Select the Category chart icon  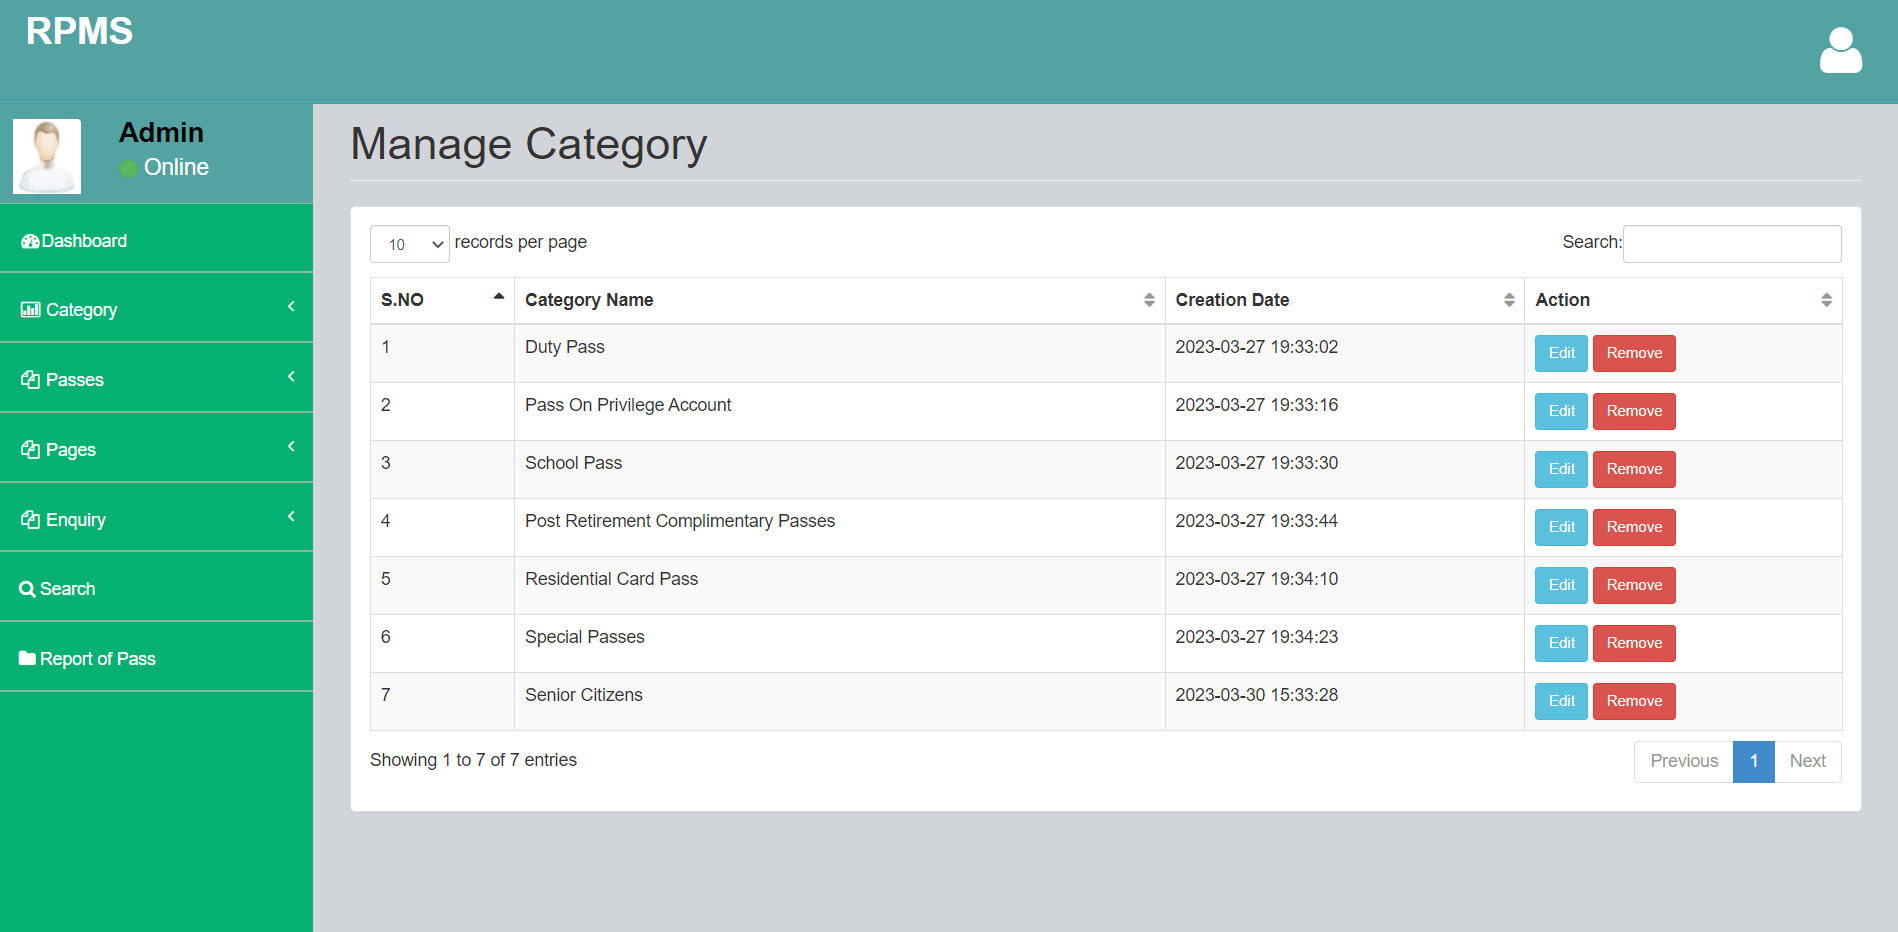[30, 309]
